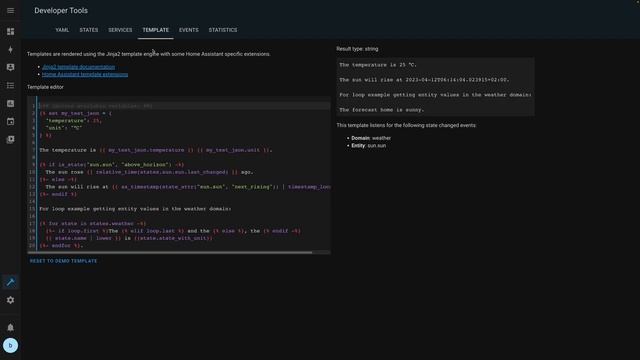Click the 'for state in states.weather' editor line
Viewport: 640px width, 360px height.
(x=93, y=223)
